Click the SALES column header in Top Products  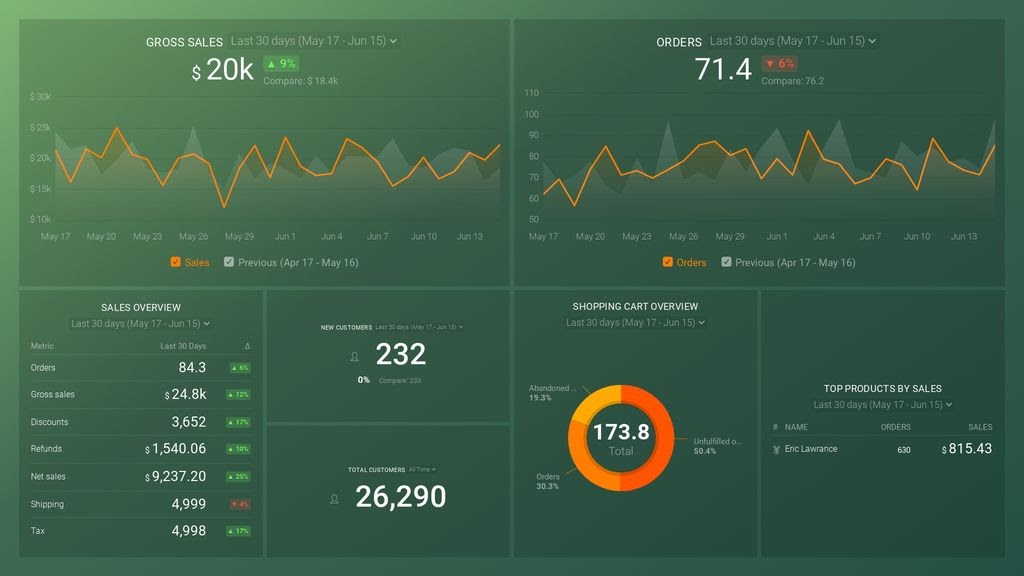click(979, 427)
